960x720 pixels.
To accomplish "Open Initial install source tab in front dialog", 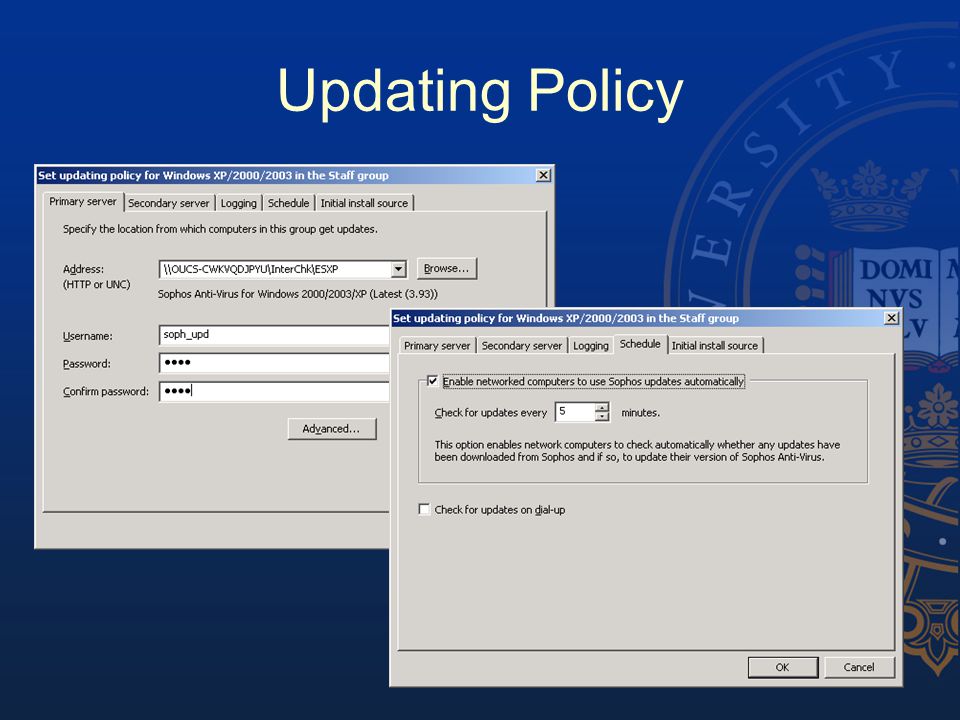I will [x=714, y=346].
